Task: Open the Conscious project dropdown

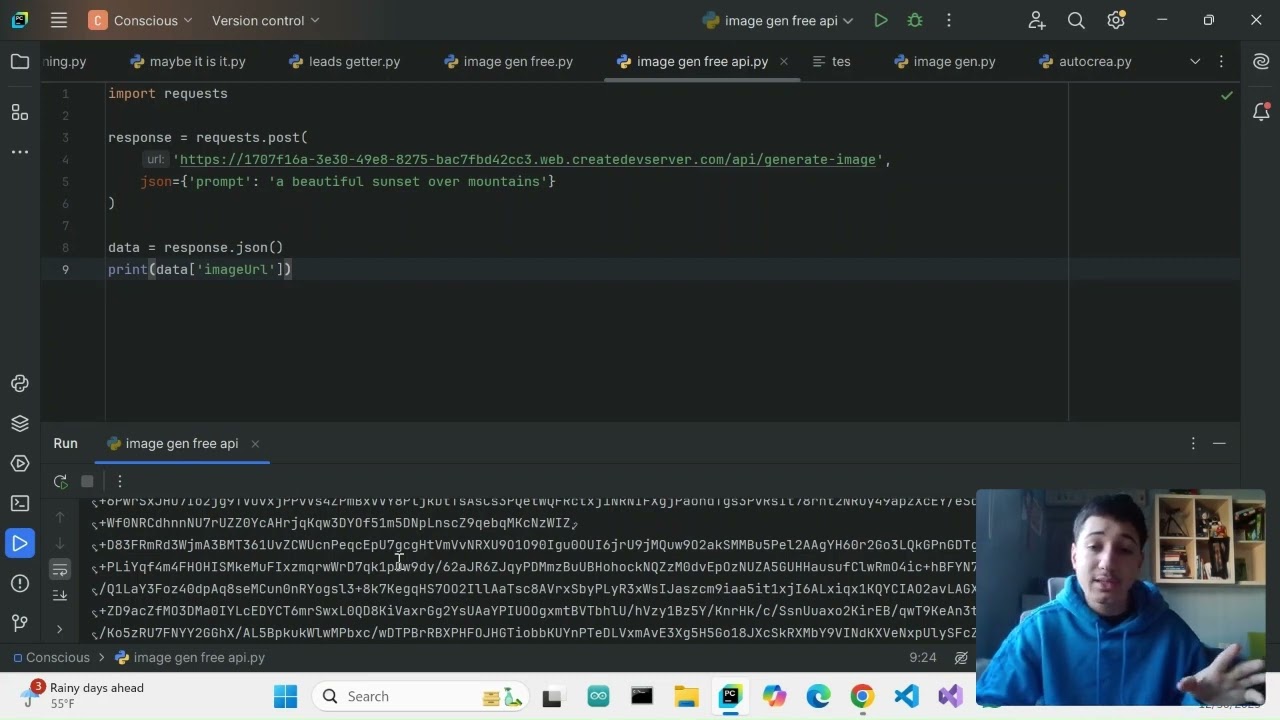Action: click(141, 20)
